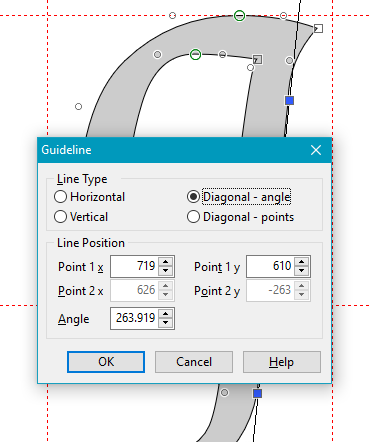Screen dimensions: 371x442
Task: Click the Point 1 y input field
Action: click(271, 266)
